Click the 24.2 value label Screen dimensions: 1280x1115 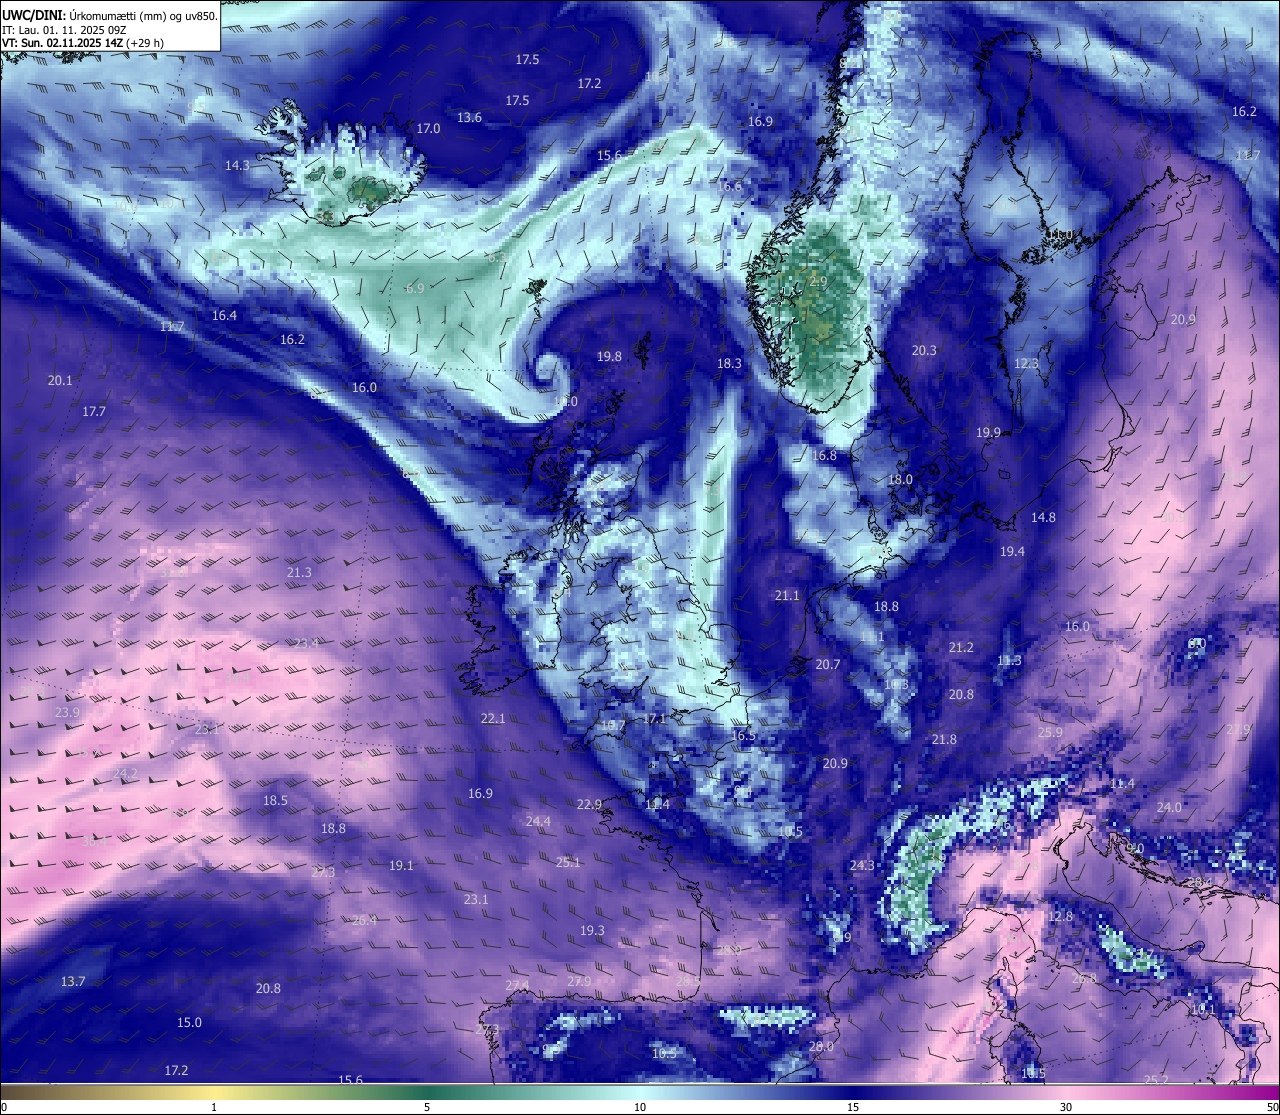point(125,774)
